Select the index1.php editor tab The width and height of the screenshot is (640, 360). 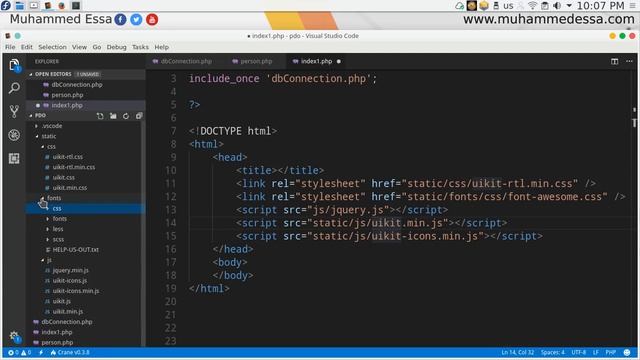(x=317, y=61)
